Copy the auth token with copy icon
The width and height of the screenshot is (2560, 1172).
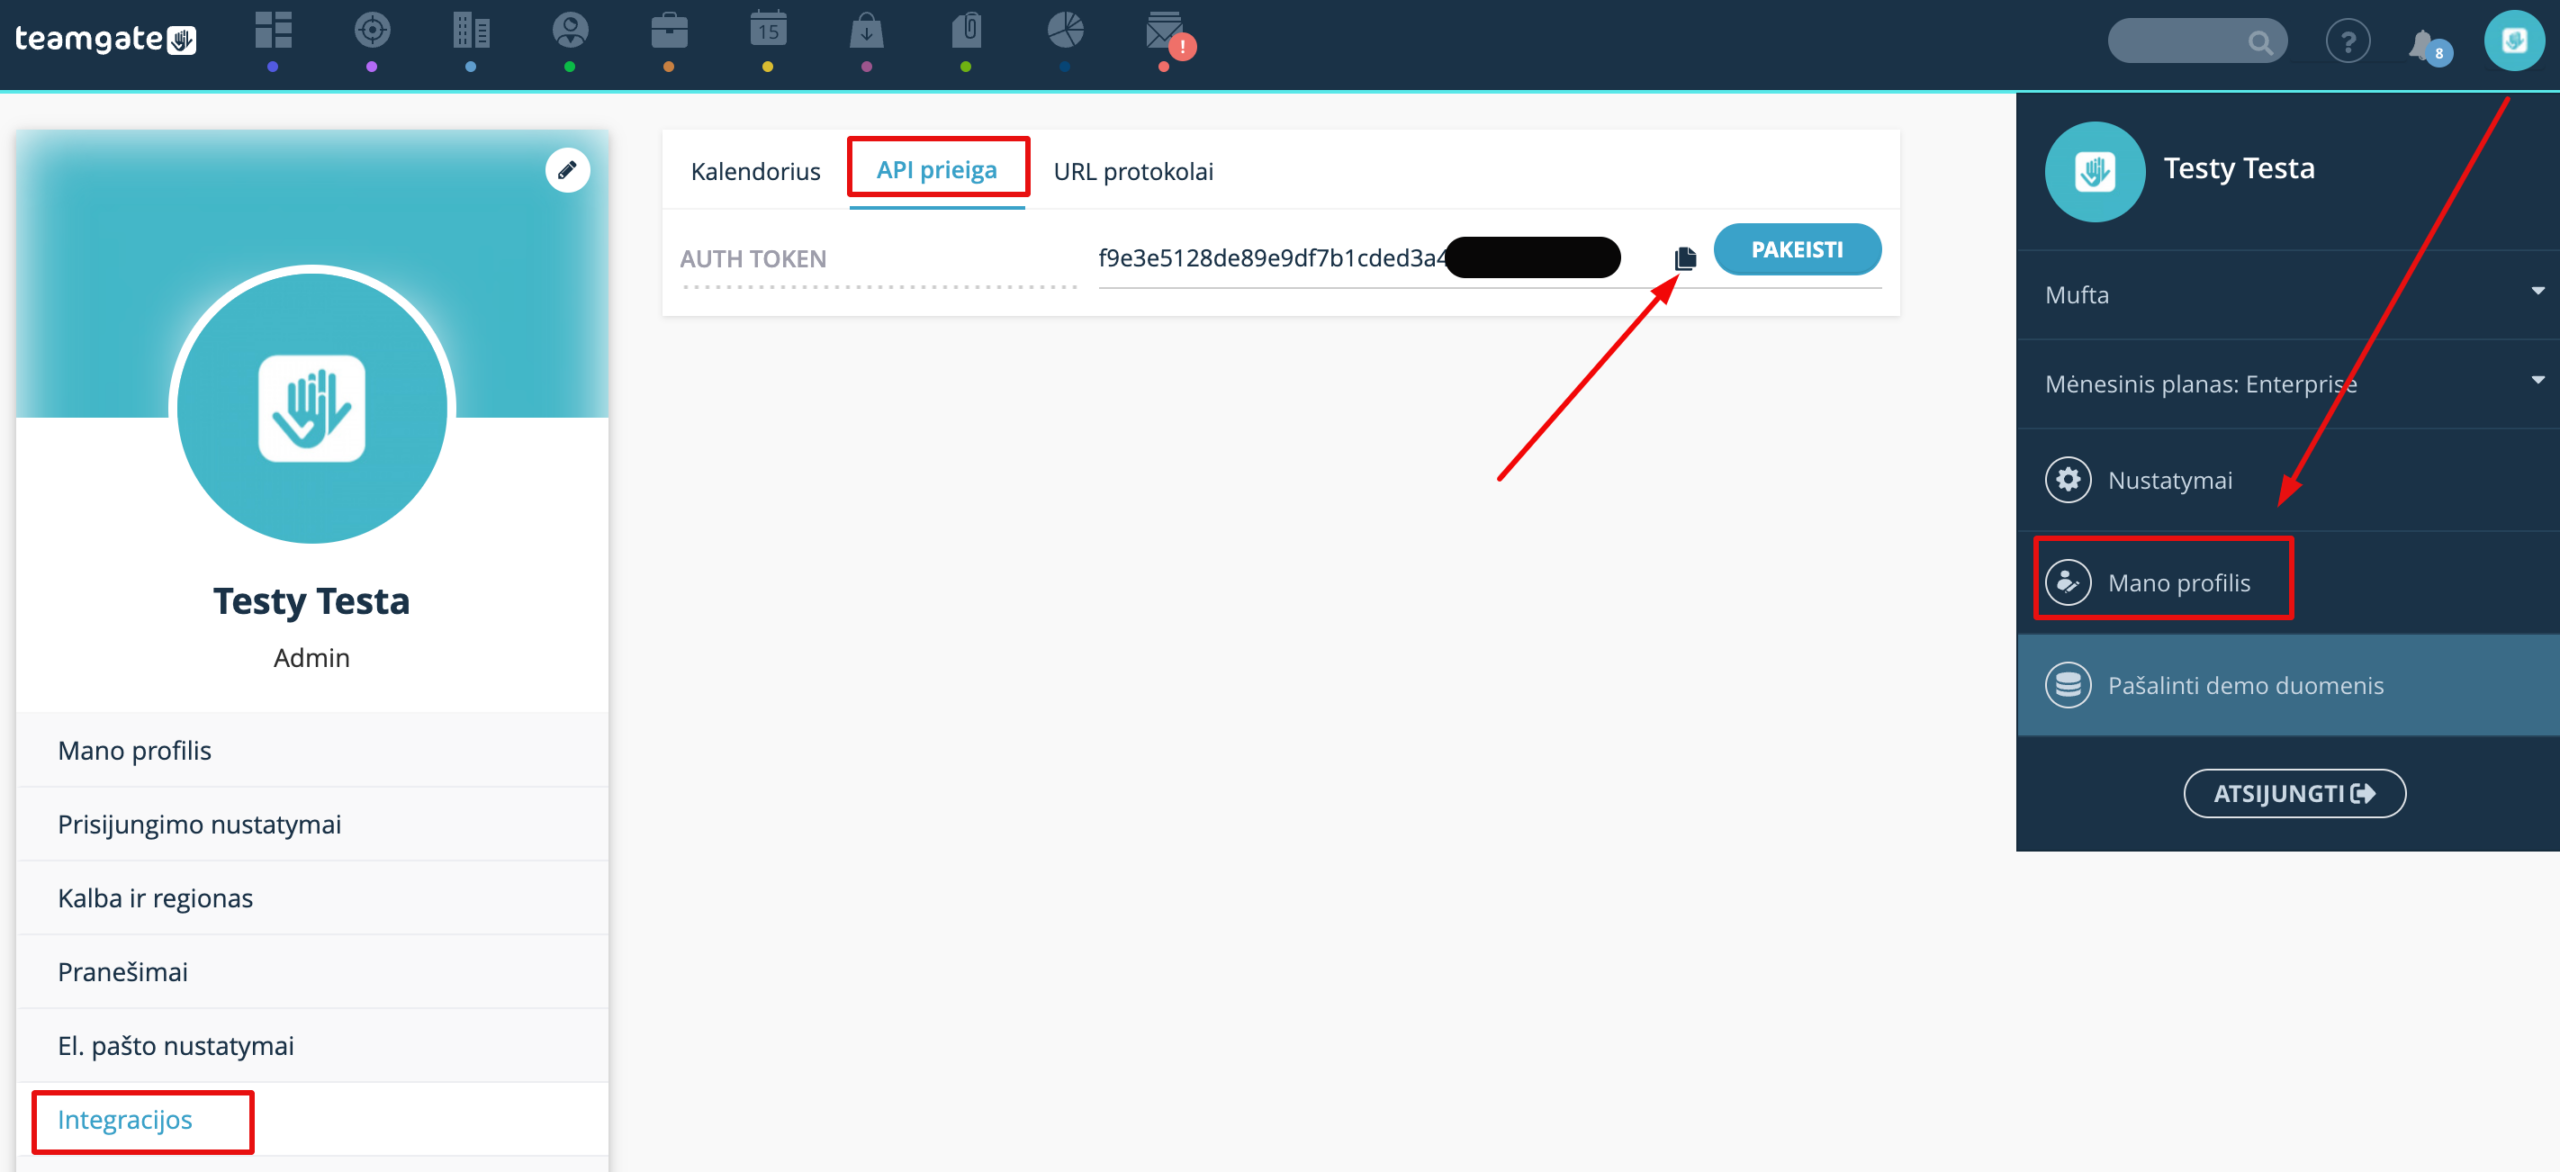pos(1685,258)
